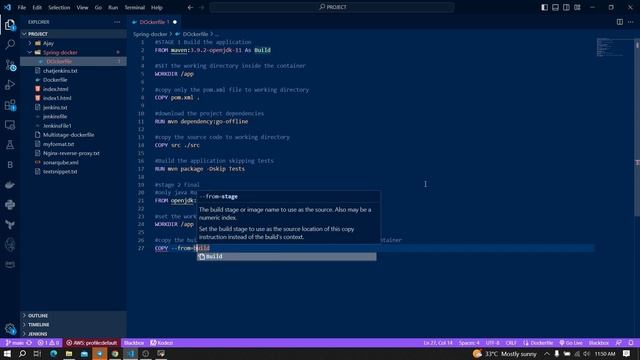Click the Go Live status bar button

(571, 343)
